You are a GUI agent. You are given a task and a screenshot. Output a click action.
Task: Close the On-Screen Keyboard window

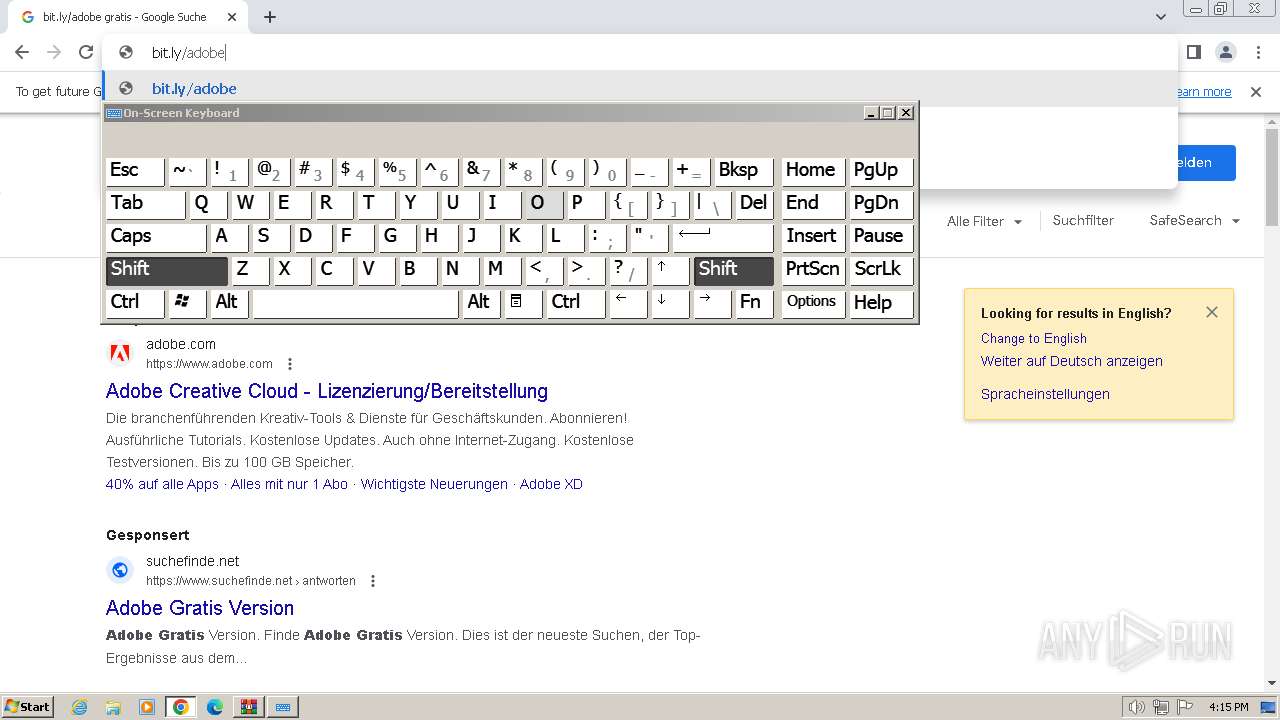(906, 113)
